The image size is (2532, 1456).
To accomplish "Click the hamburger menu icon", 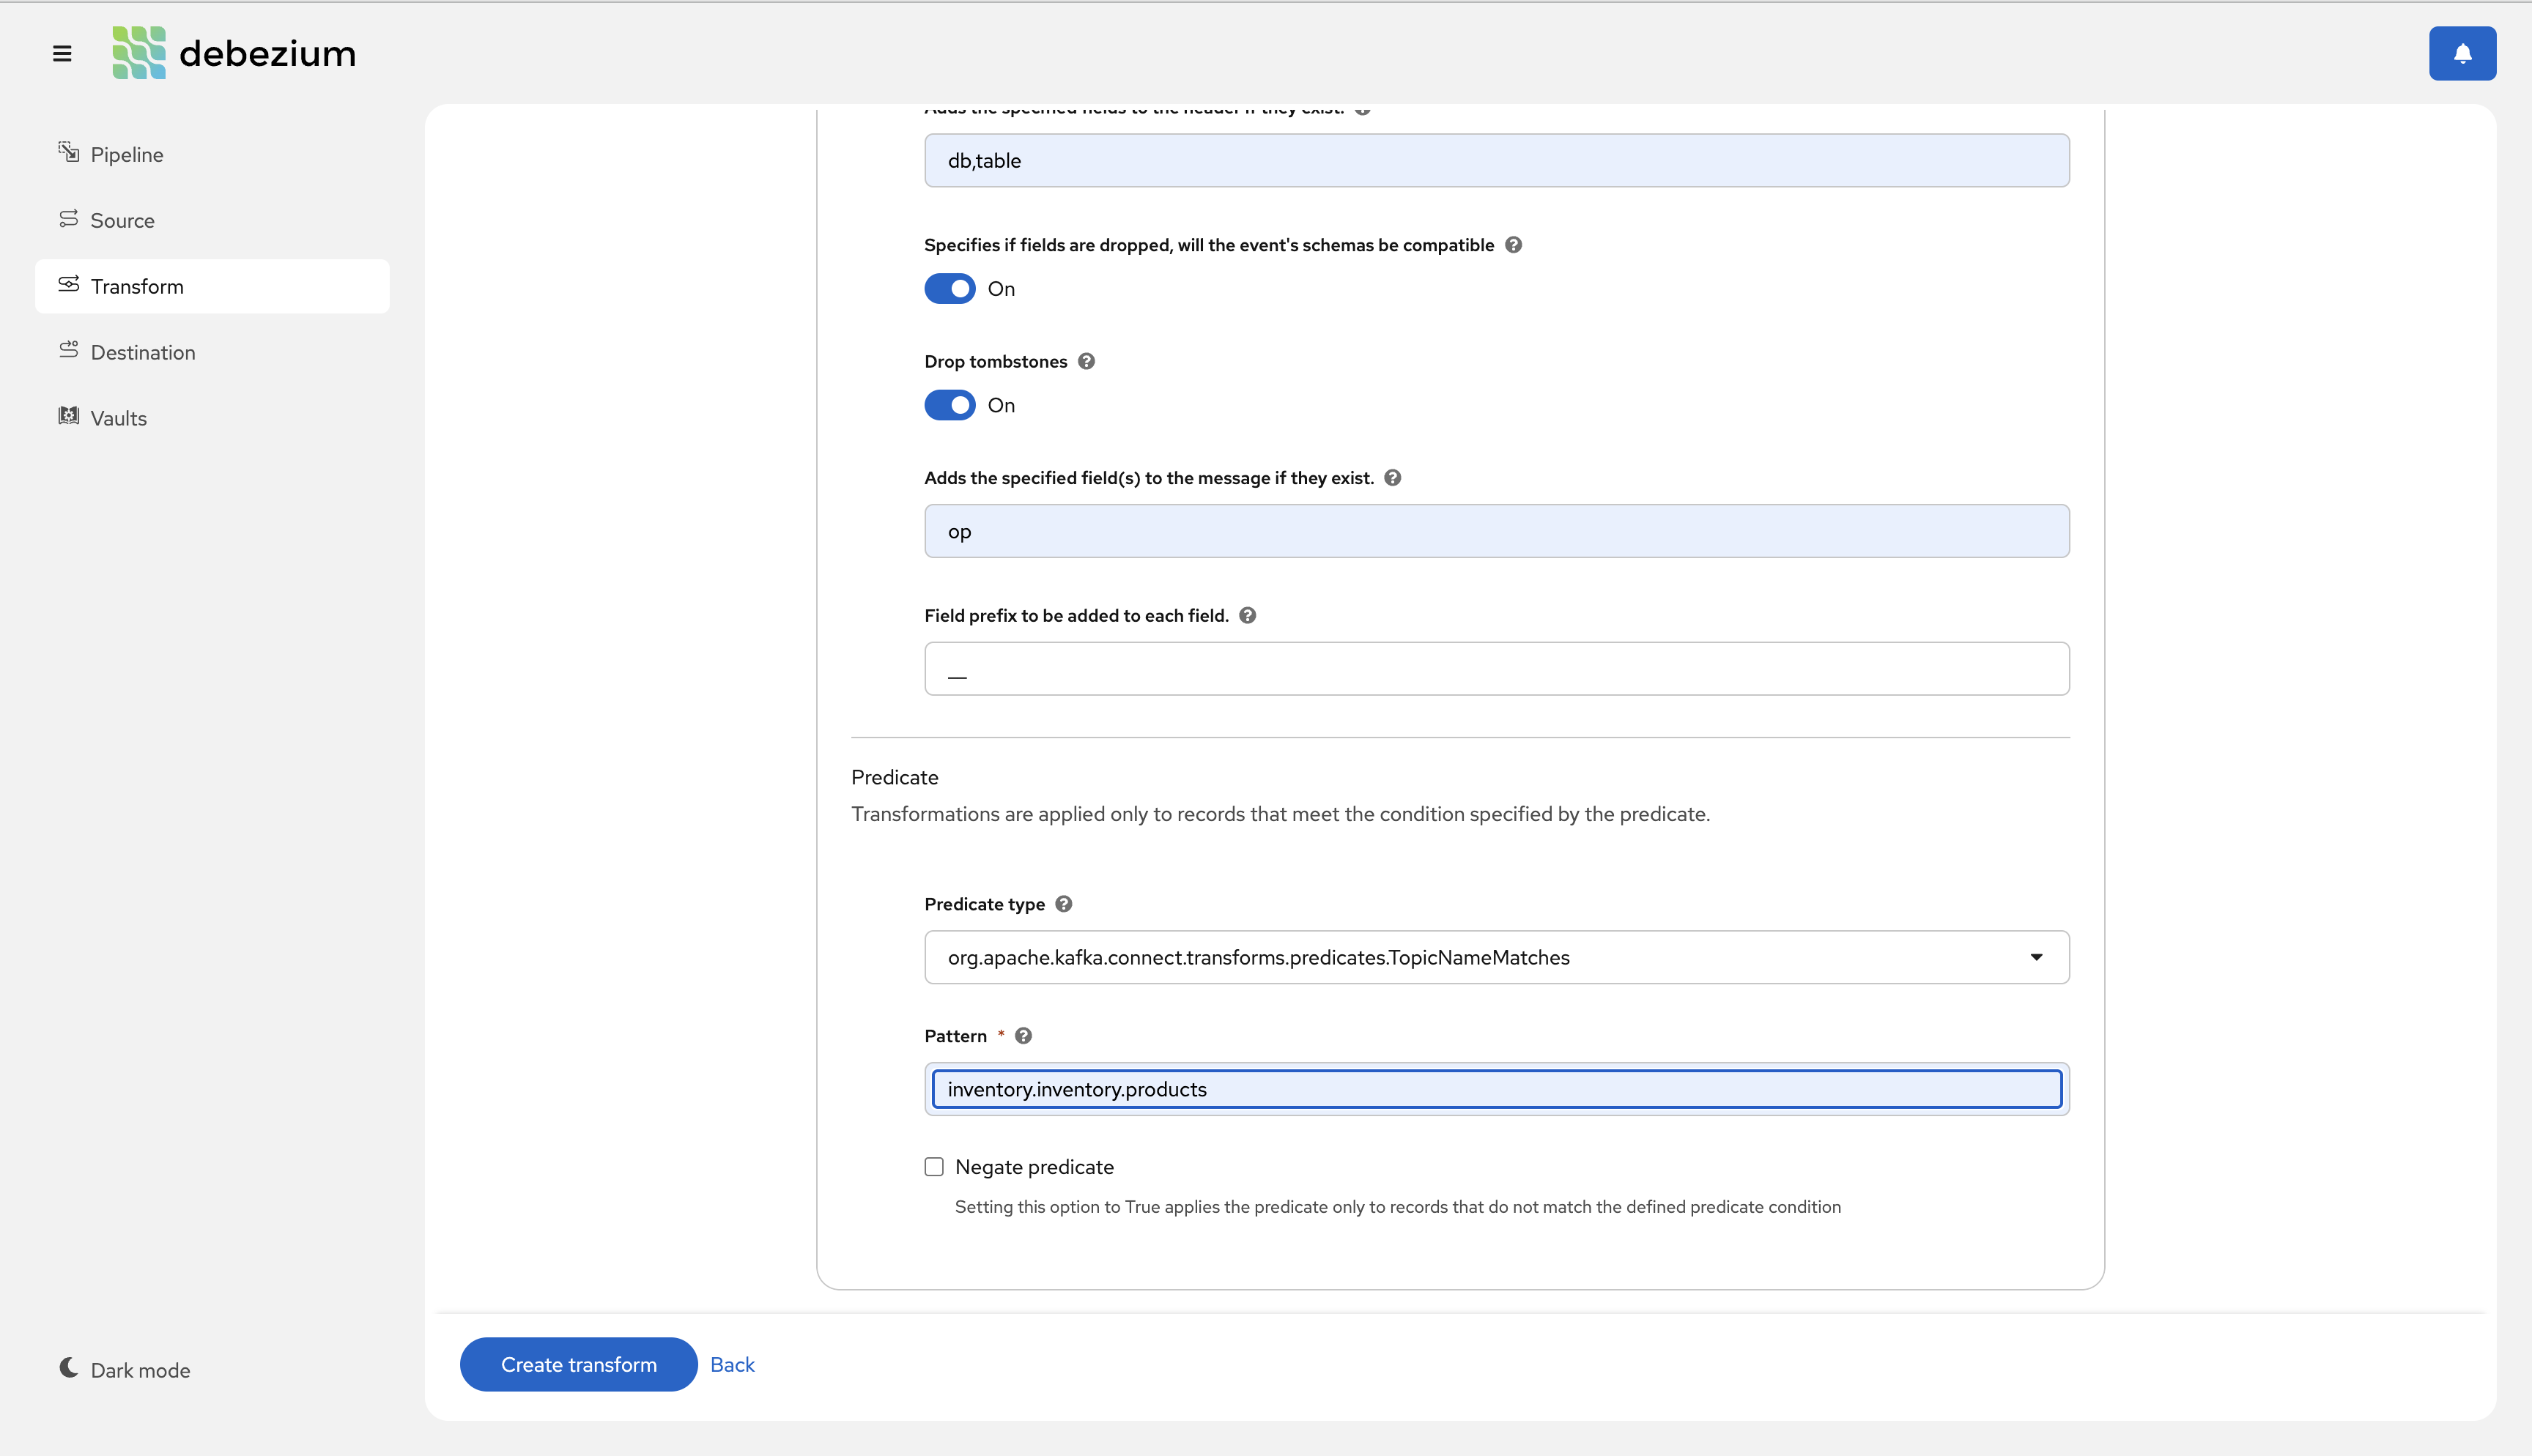I will [62, 54].
